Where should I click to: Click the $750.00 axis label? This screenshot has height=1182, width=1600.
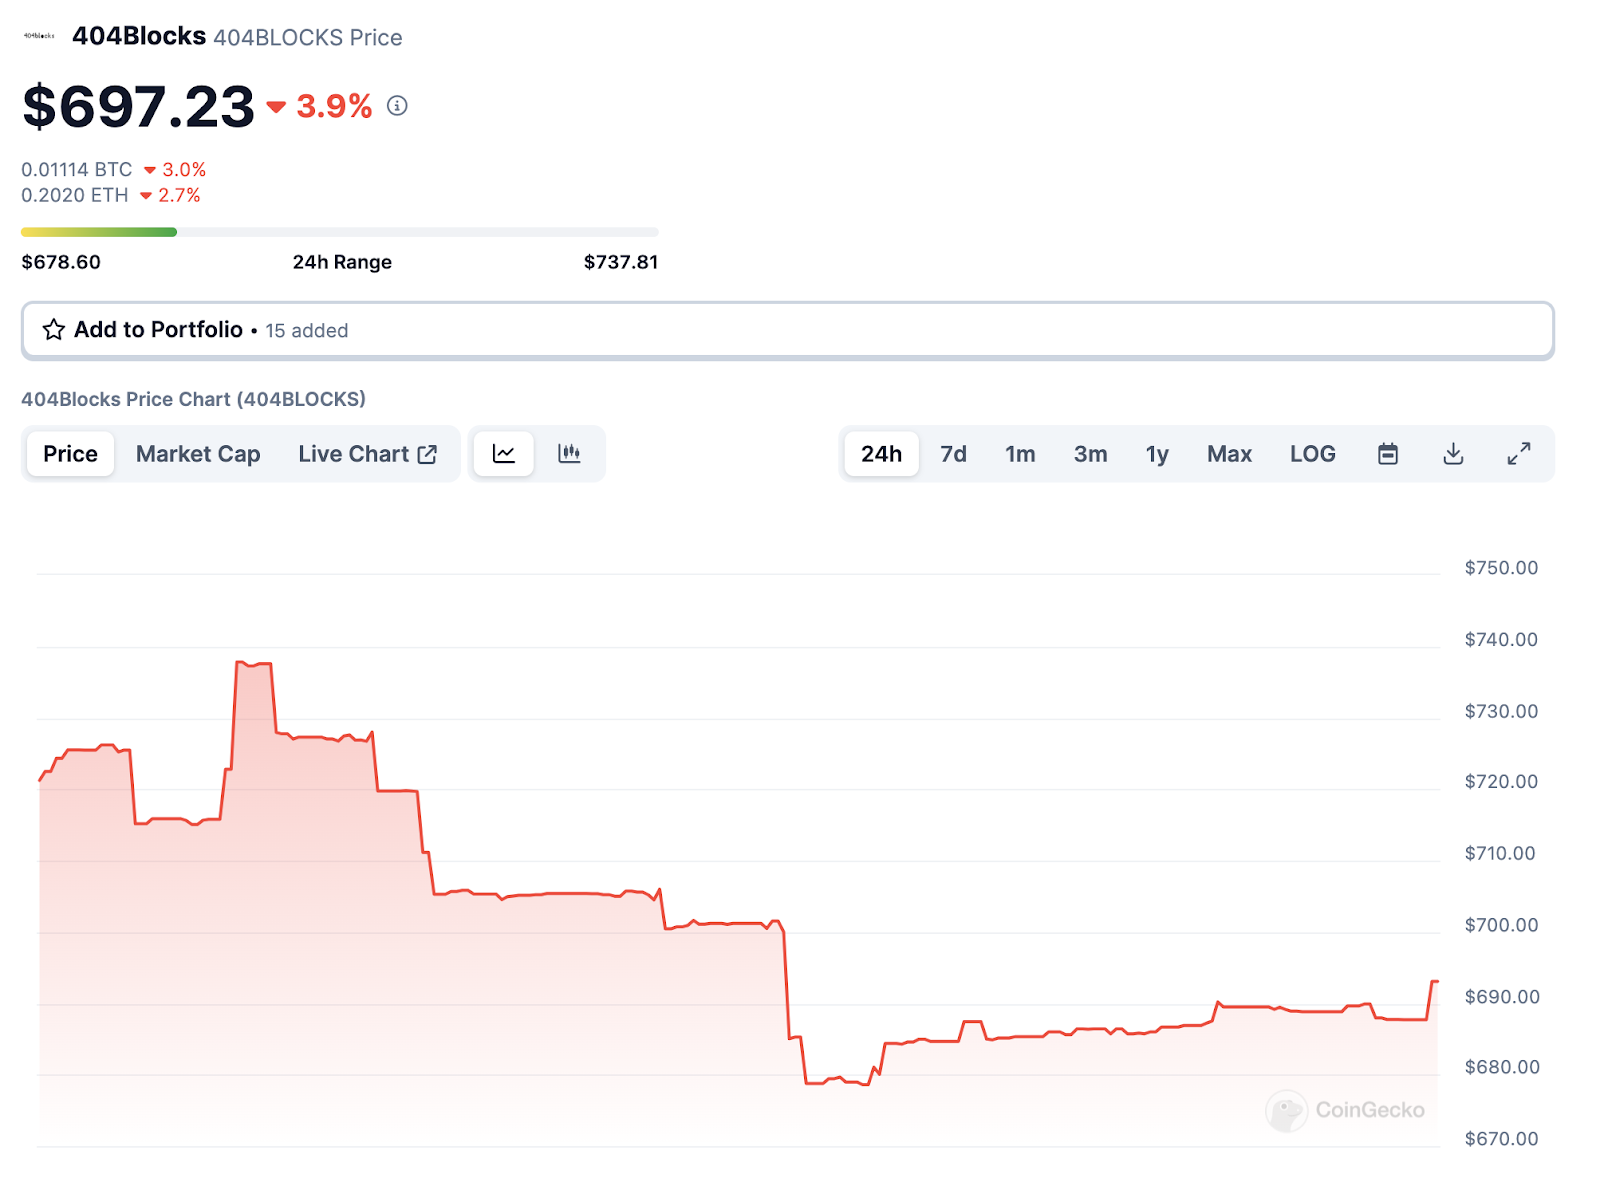[1501, 568]
